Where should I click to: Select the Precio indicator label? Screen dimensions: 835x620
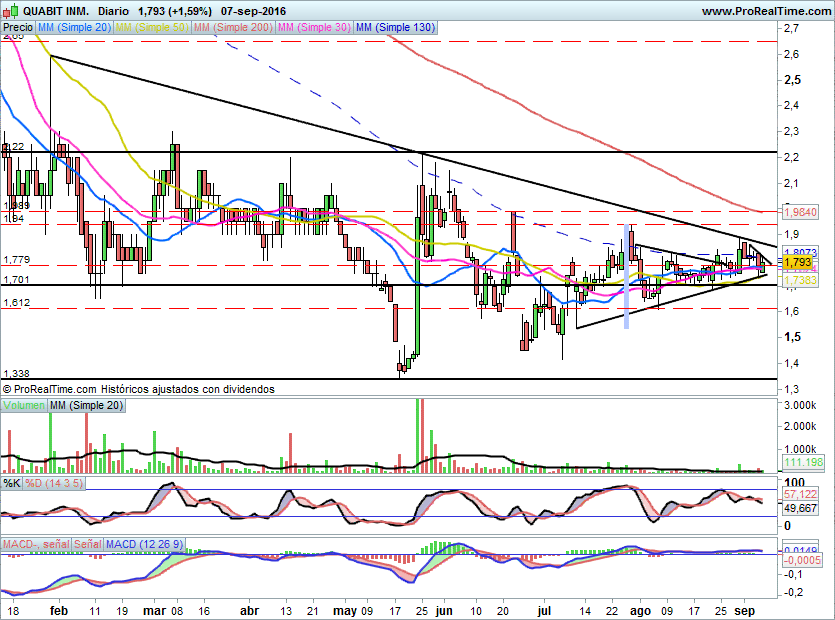(17, 28)
